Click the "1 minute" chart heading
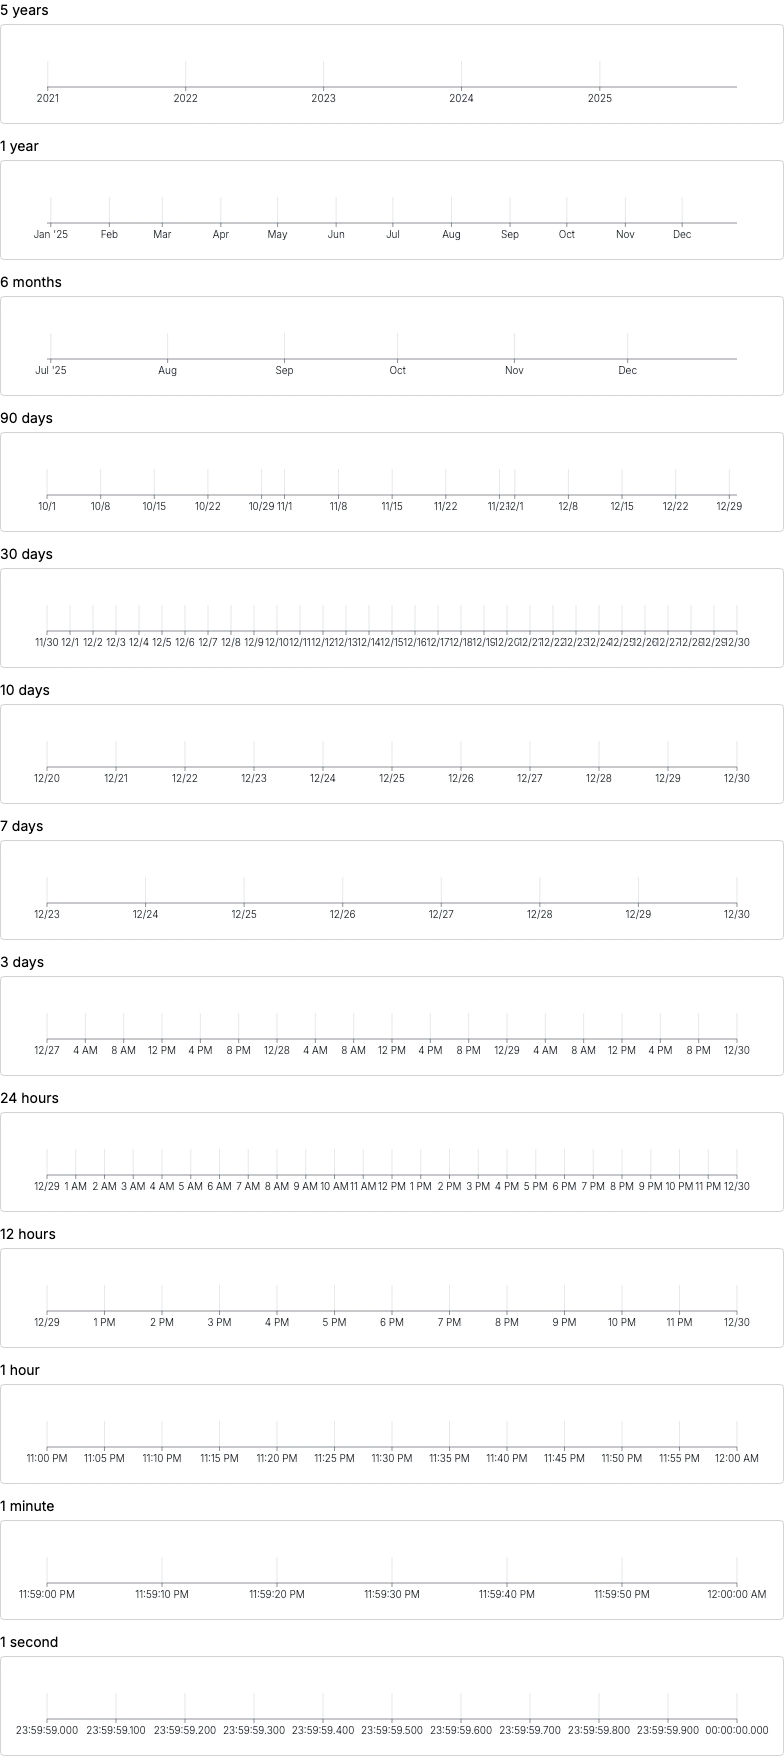This screenshot has width=784, height=1756. (x=27, y=1506)
